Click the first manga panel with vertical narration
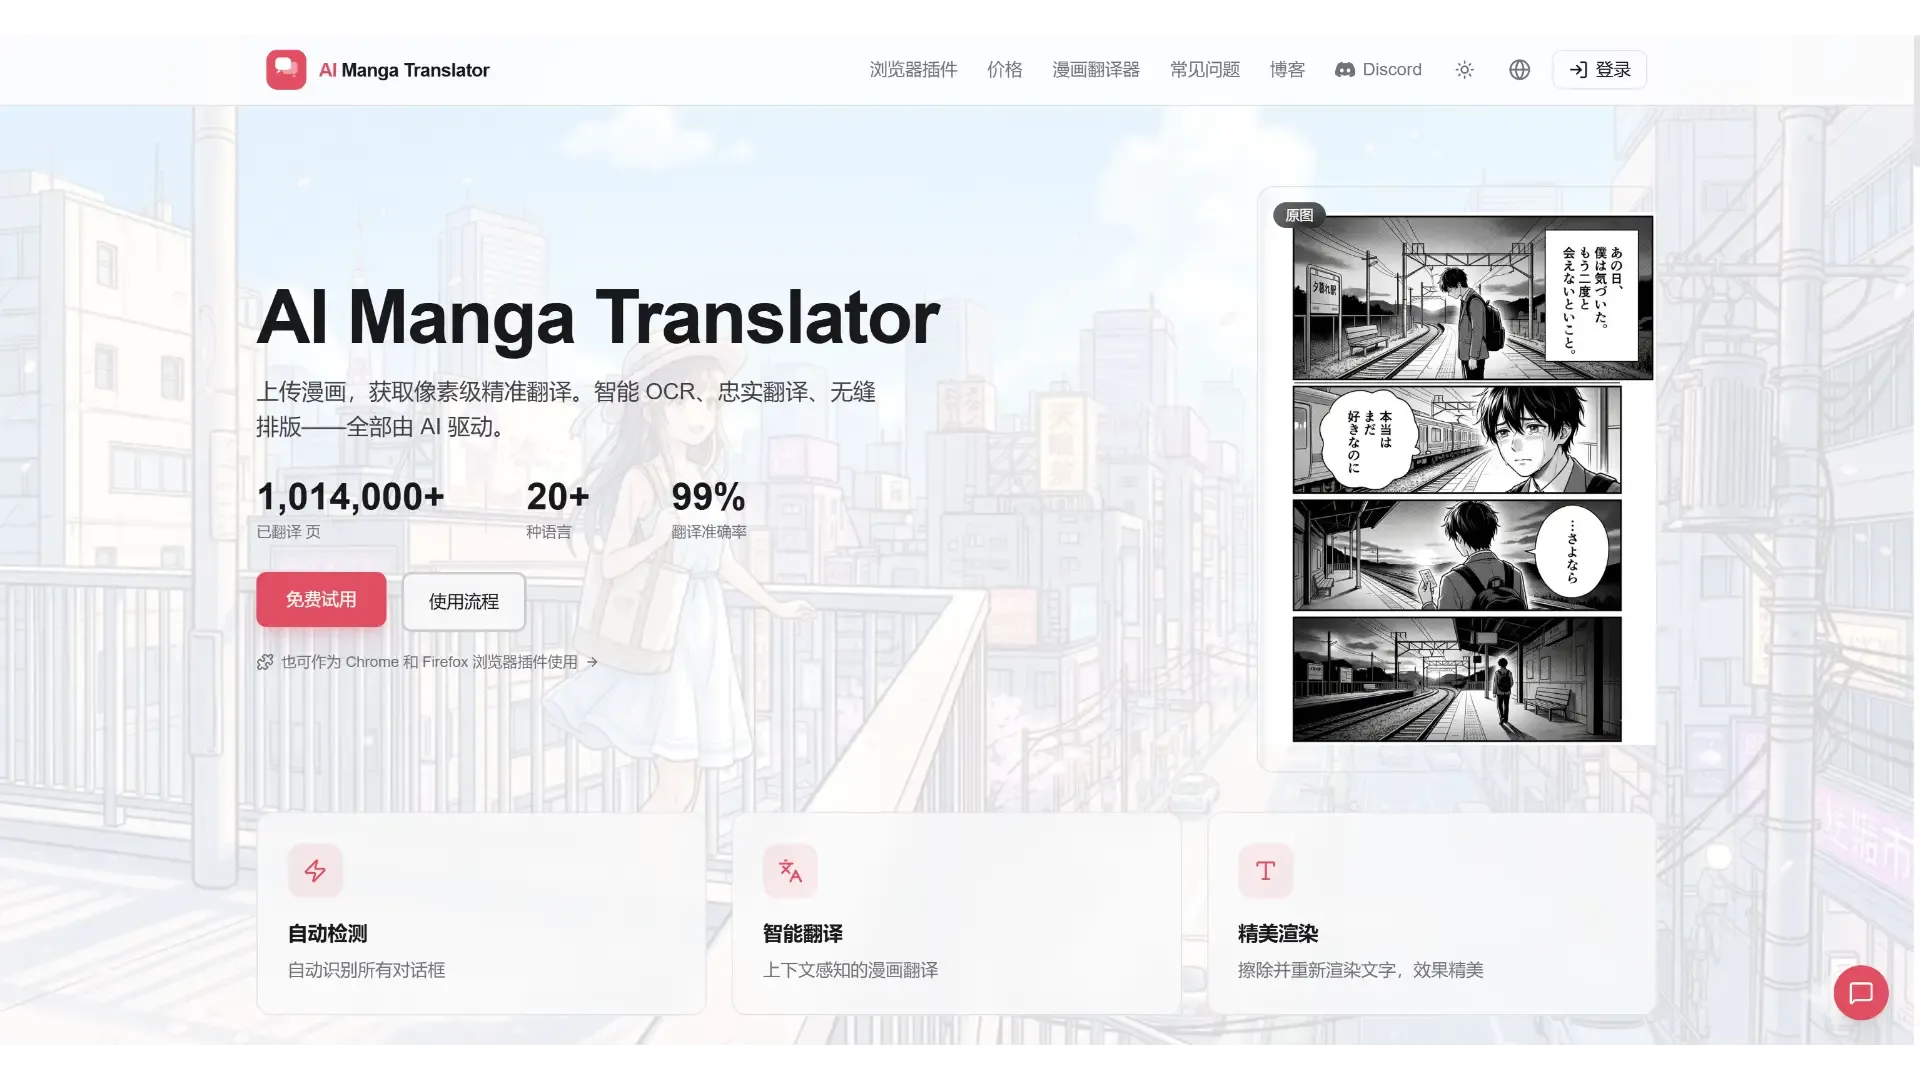This screenshot has width=1920, height=1080. tap(1472, 298)
